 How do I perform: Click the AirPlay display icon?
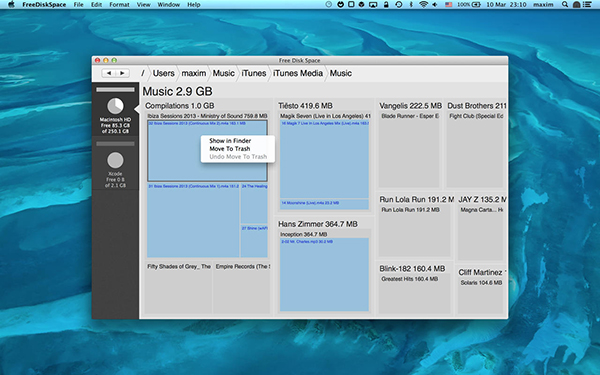(x=373, y=5)
